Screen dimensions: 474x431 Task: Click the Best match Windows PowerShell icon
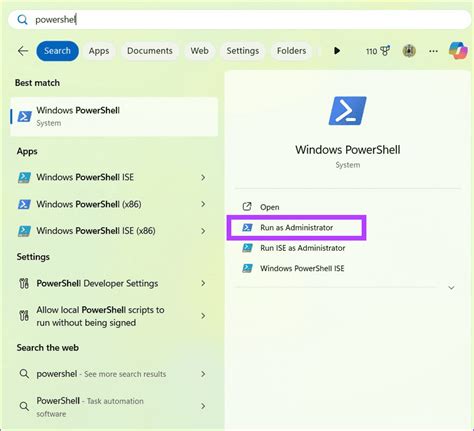point(24,116)
